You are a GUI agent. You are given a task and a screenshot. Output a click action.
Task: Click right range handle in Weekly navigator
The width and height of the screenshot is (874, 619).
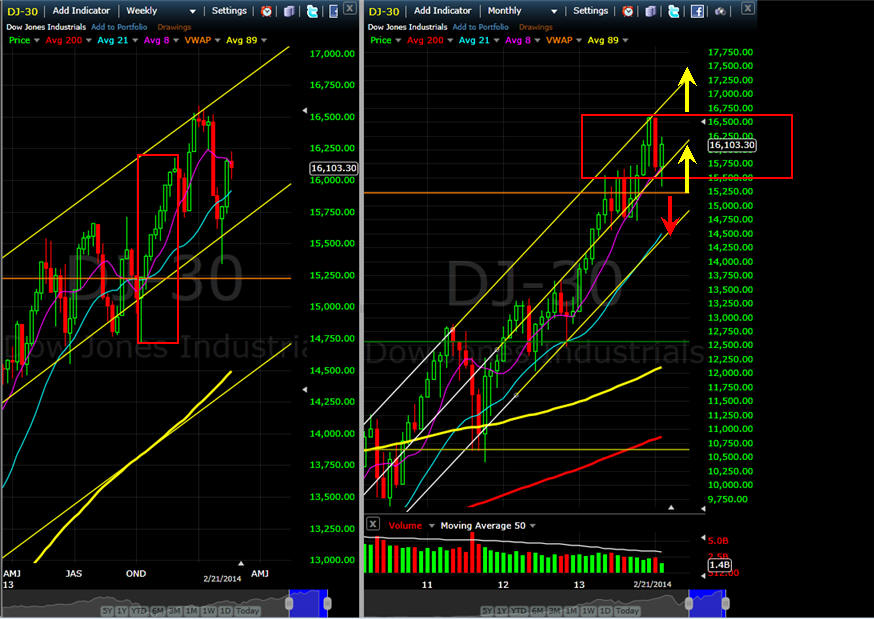point(327,604)
